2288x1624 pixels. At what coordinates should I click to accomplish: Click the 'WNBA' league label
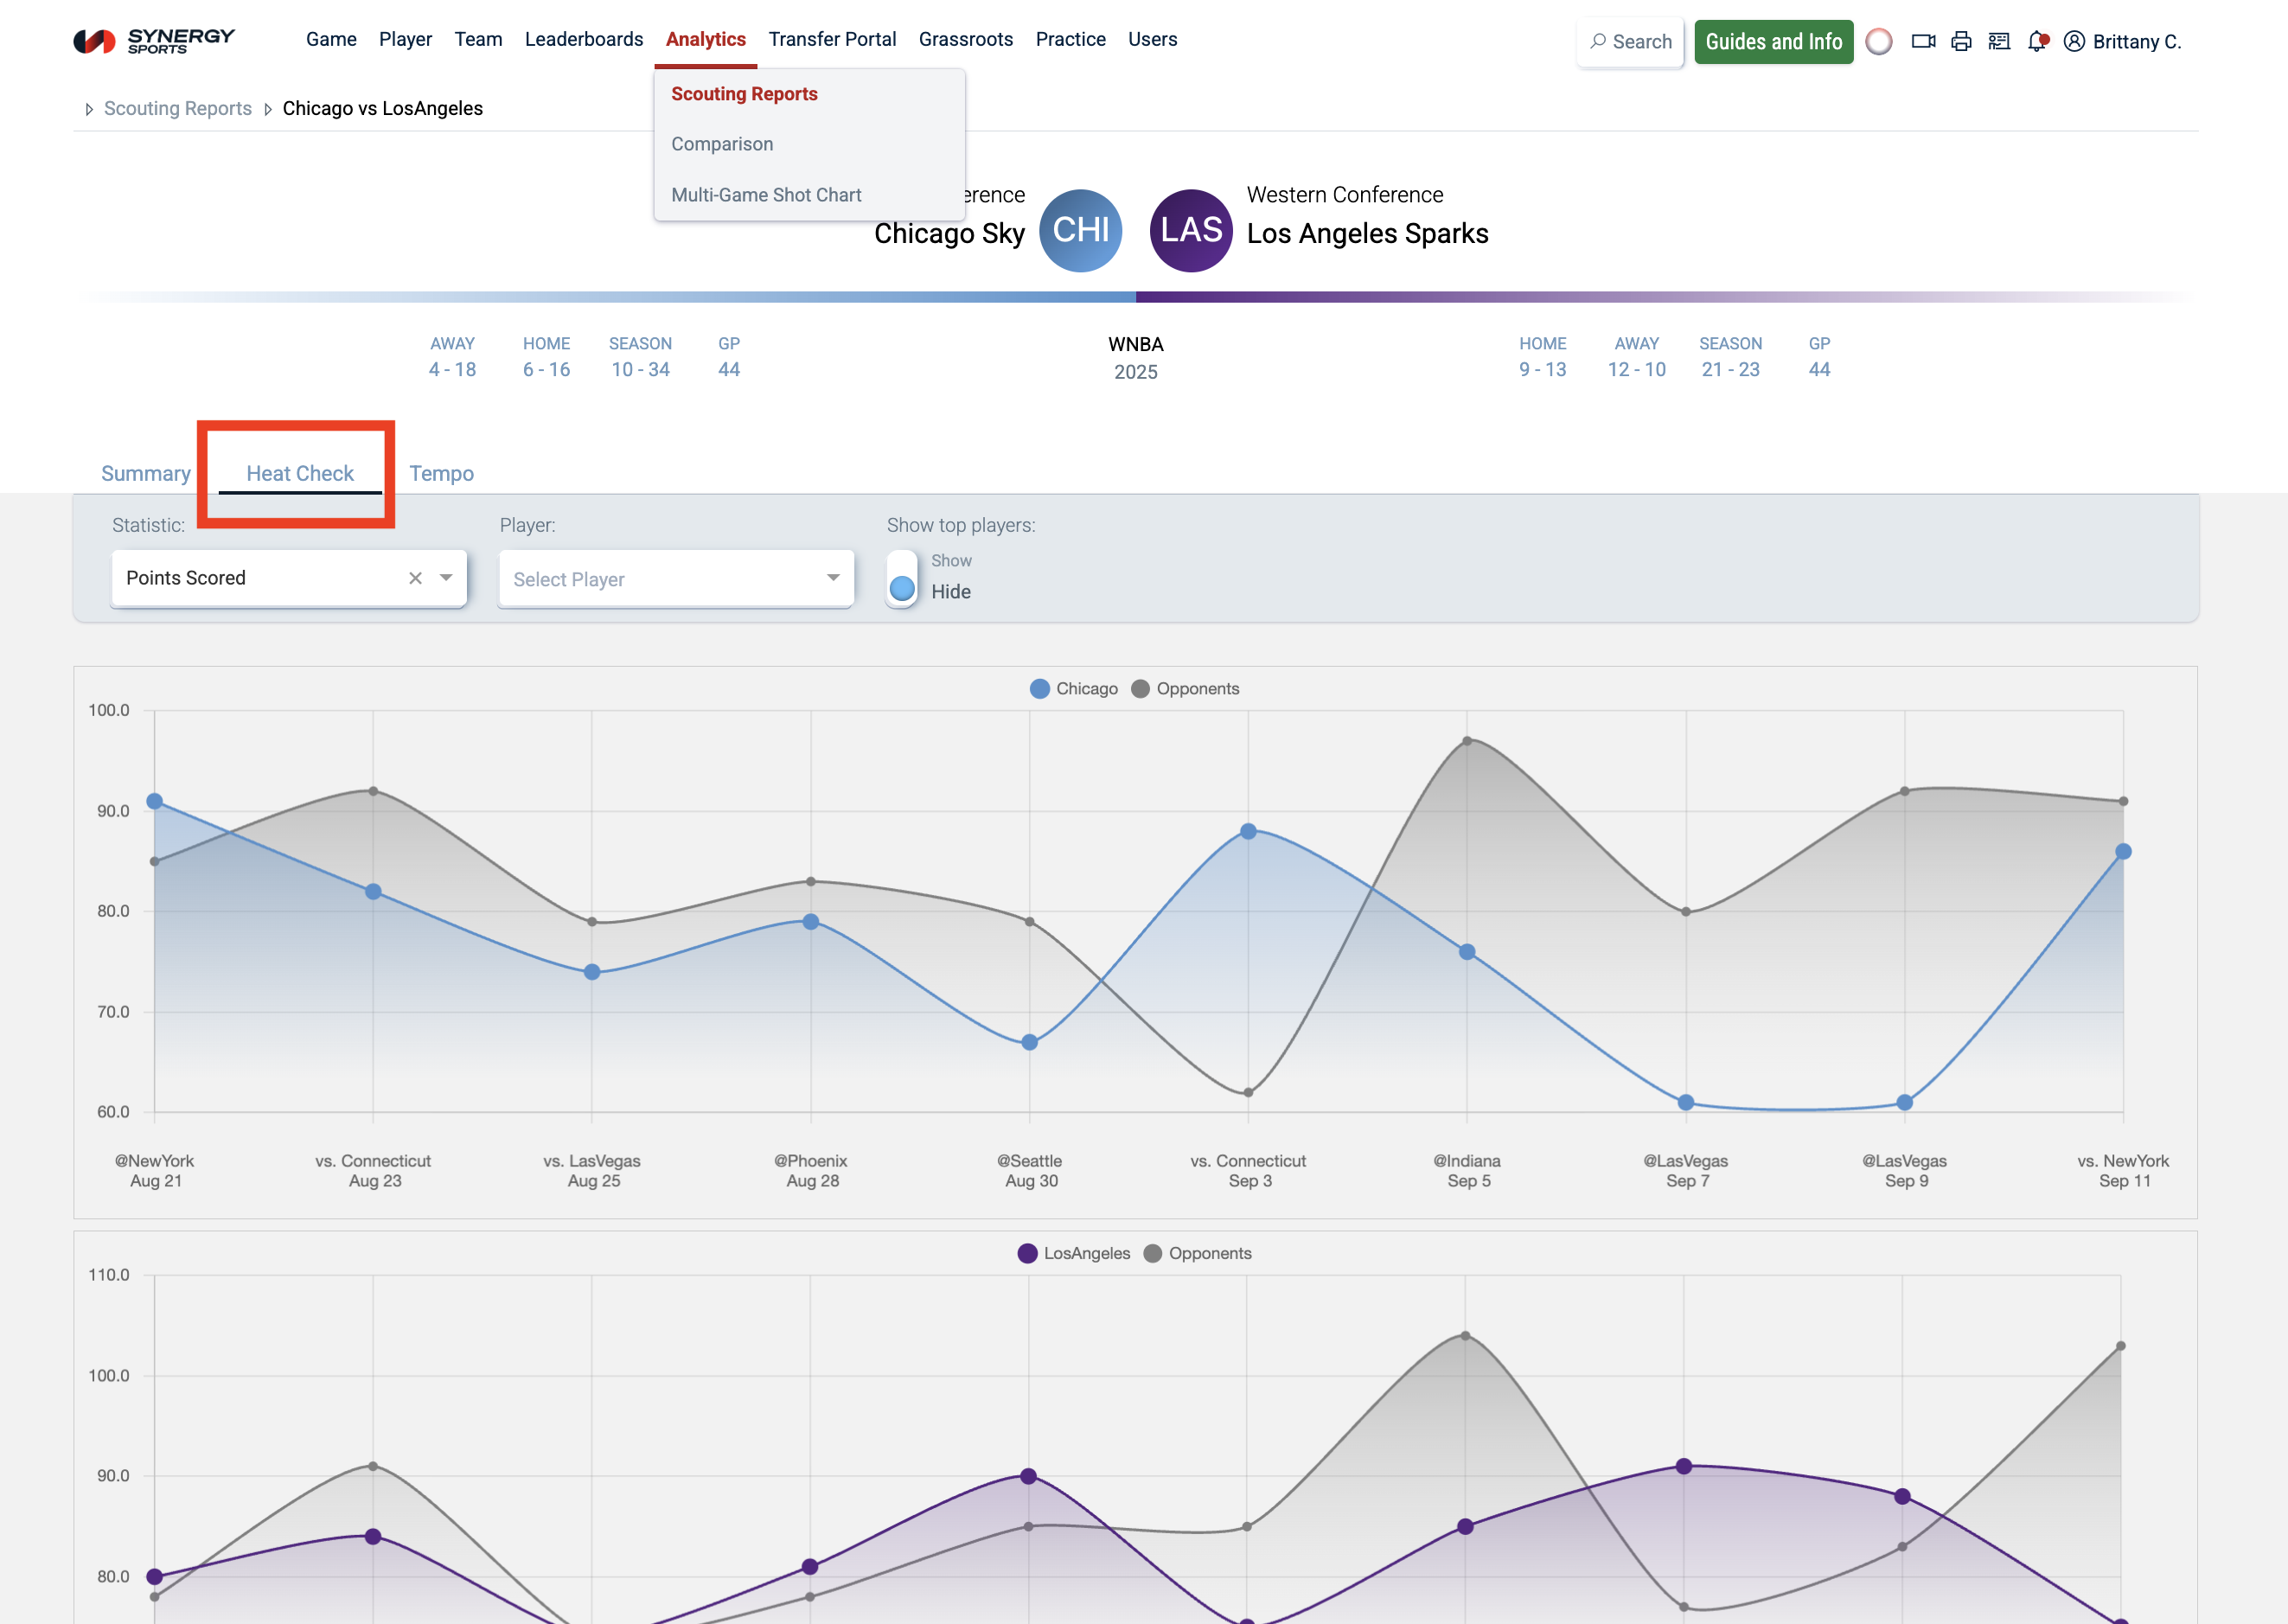coord(1136,345)
